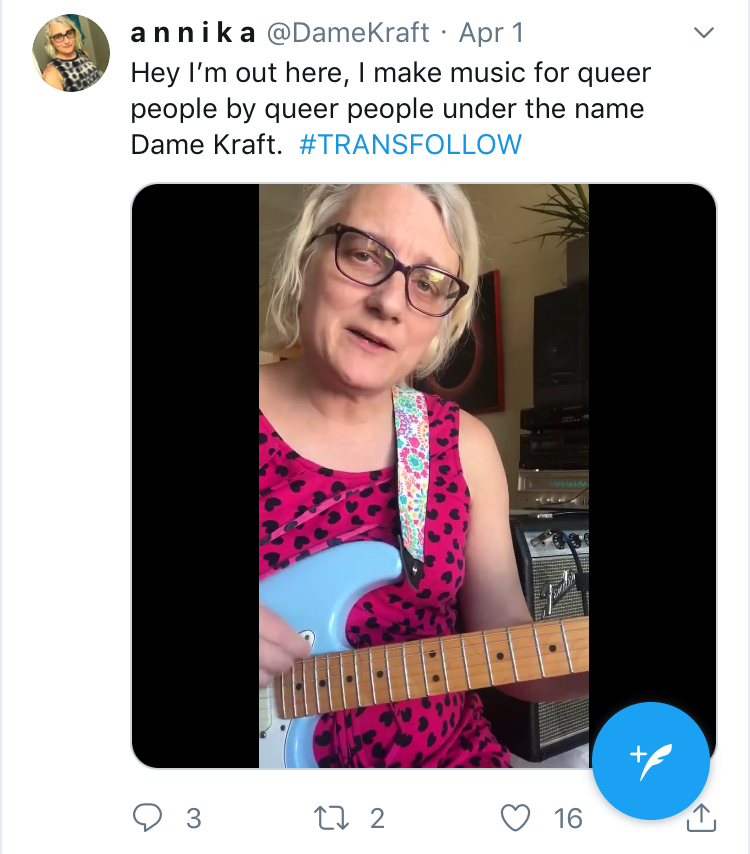Tap the blue compose tweet button
750x854 pixels.
pyautogui.click(x=651, y=761)
